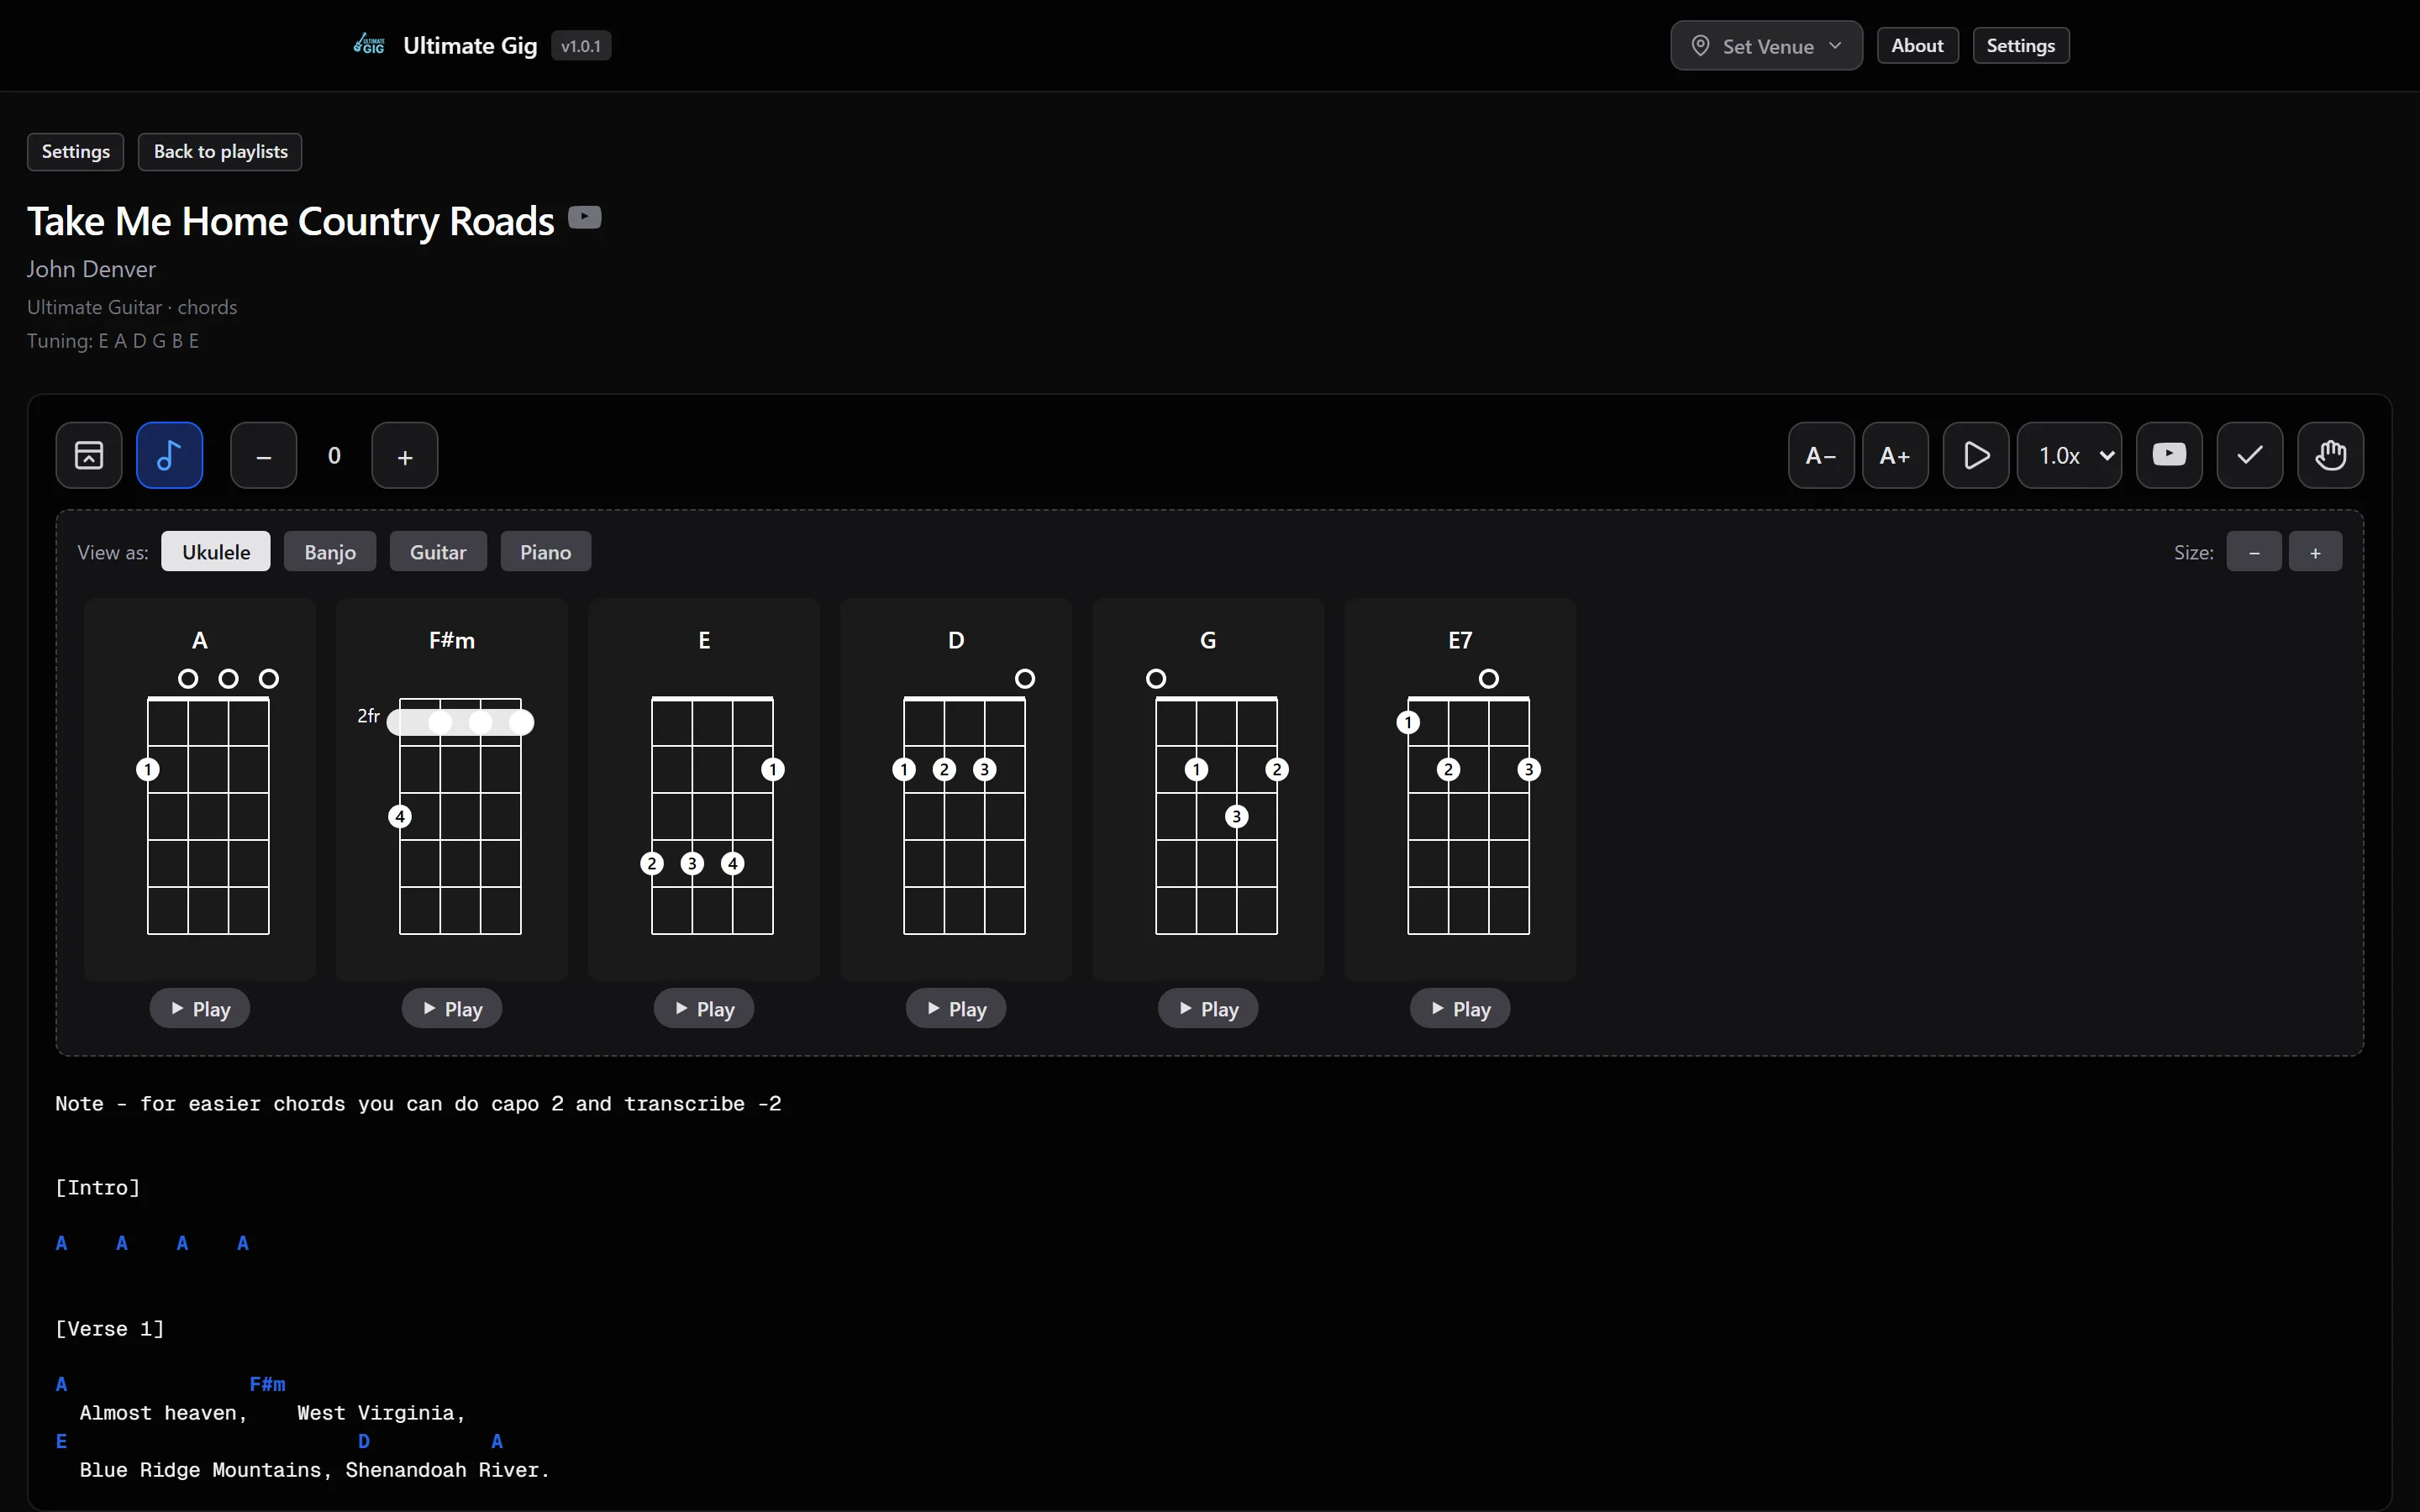Image resolution: width=2420 pixels, height=1512 pixels.
Task: Click the E chord diagram card
Action: pyautogui.click(x=704, y=789)
